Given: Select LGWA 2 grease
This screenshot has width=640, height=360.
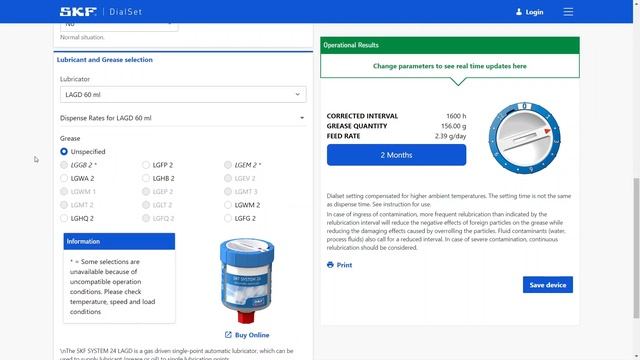Looking at the screenshot, I should point(64,178).
